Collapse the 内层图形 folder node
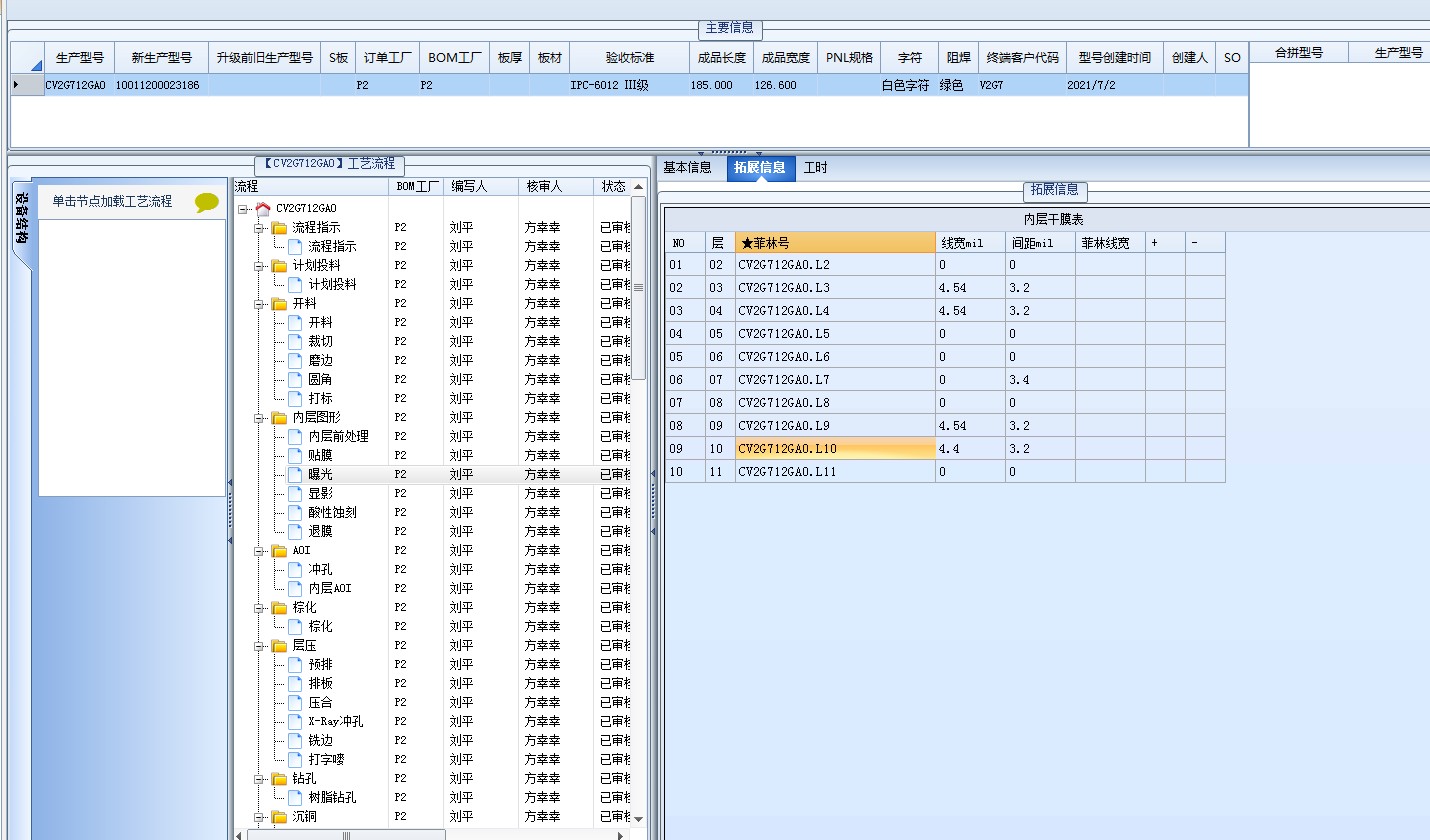This screenshot has width=1430, height=840. (x=259, y=418)
